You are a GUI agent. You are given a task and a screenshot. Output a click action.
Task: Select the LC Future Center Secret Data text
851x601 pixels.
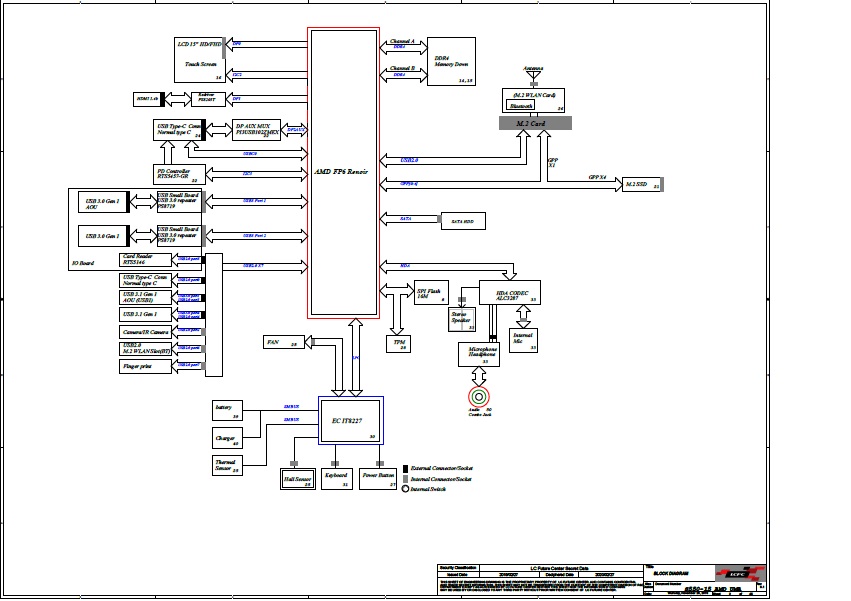pyautogui.click(x=560, y=568)
